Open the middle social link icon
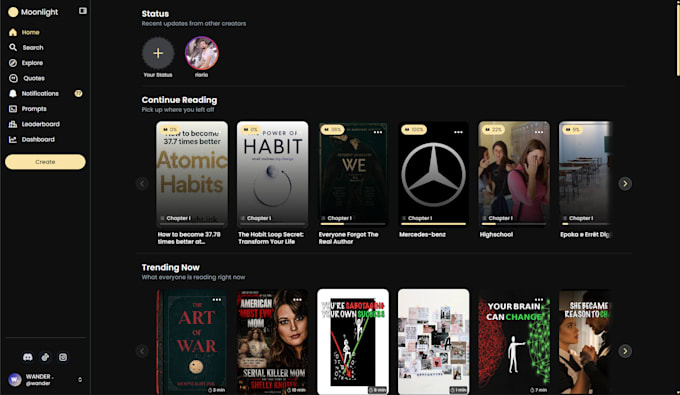 point(45,357)
